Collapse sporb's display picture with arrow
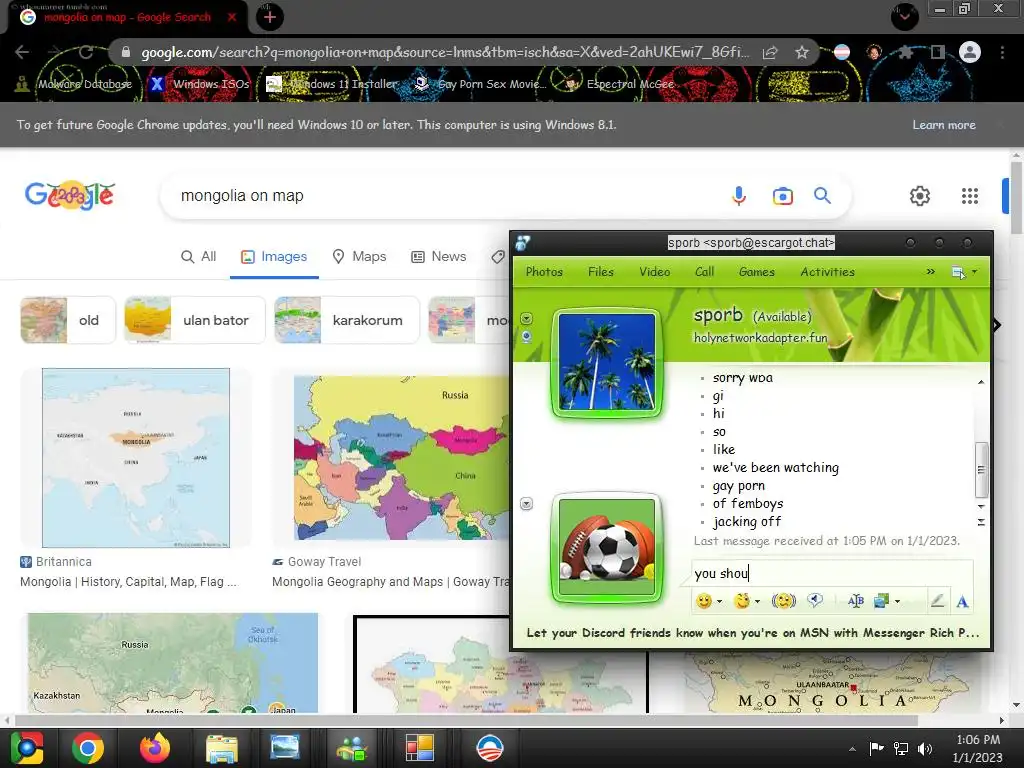 tap(526, 318)
